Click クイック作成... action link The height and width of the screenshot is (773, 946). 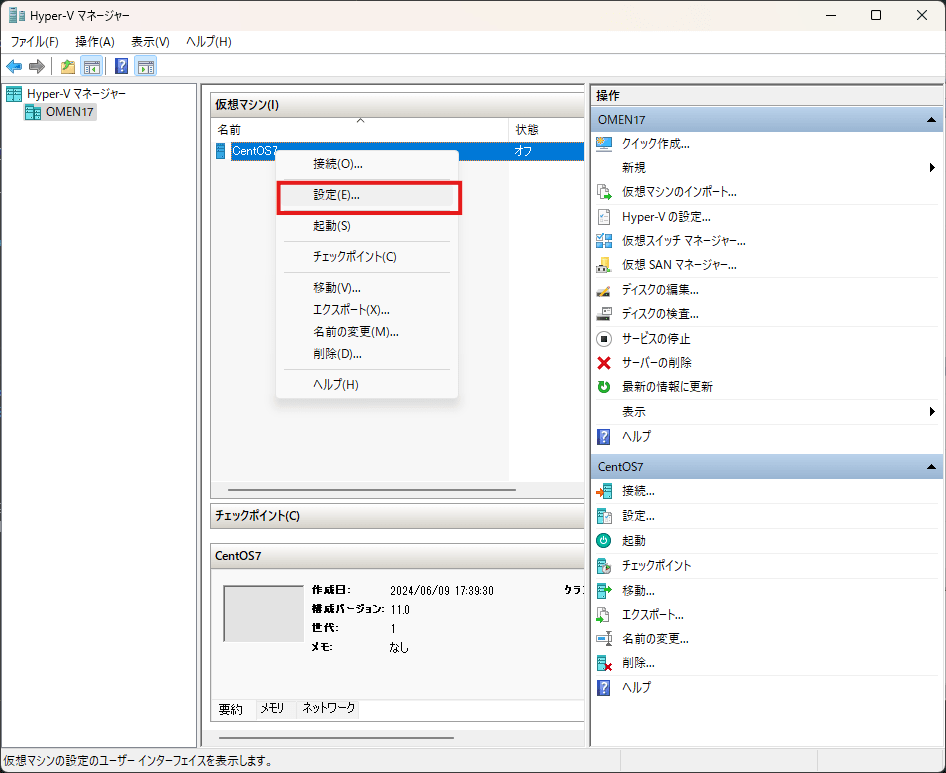point(656,144)
